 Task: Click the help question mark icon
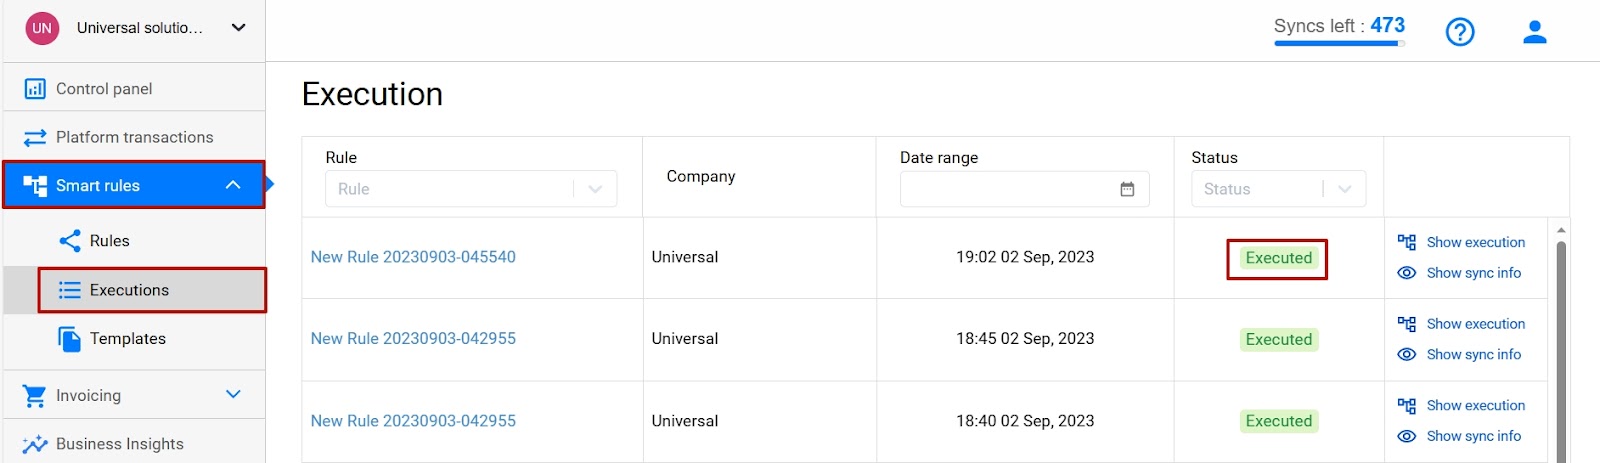click(1460, 33)
